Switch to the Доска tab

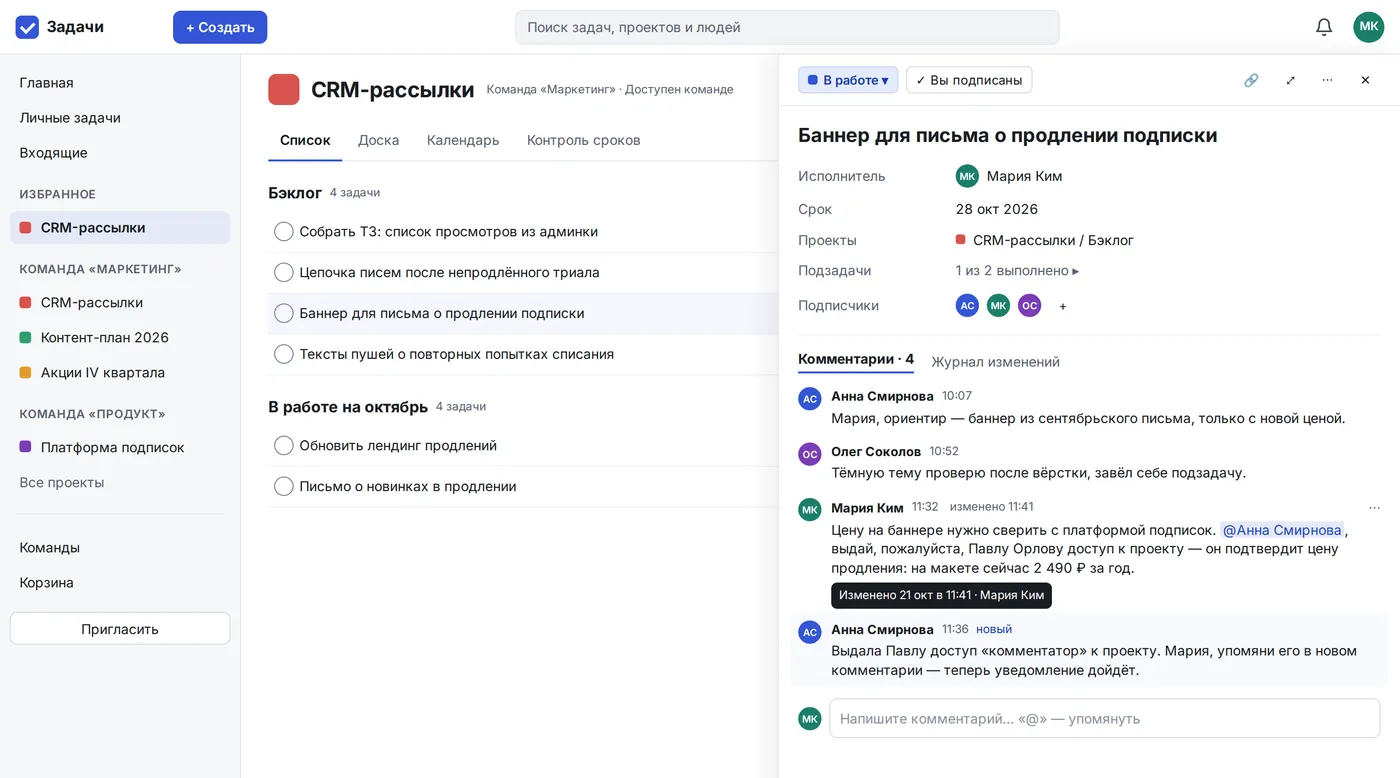pos(379,140)
